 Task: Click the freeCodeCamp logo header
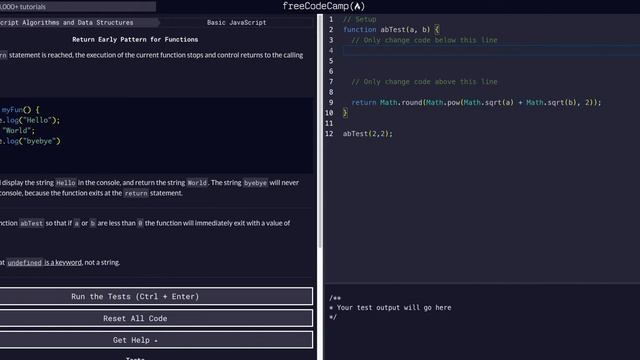[323, 6]
